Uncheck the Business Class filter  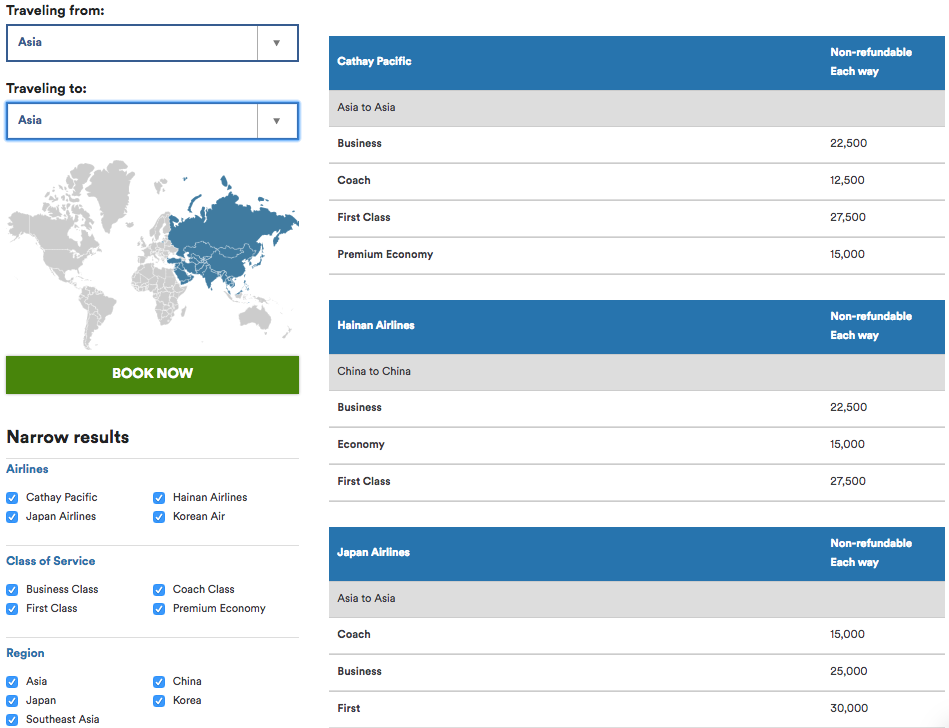(12, 589)
